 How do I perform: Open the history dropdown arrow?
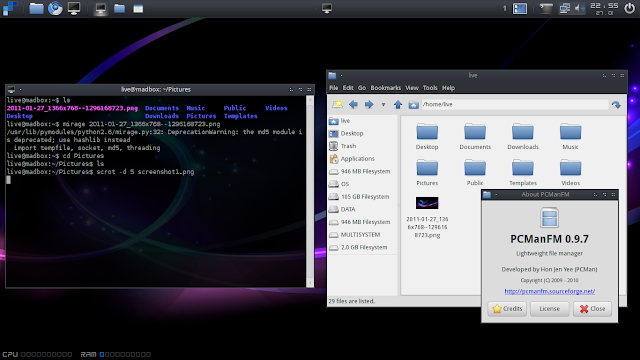383,104
